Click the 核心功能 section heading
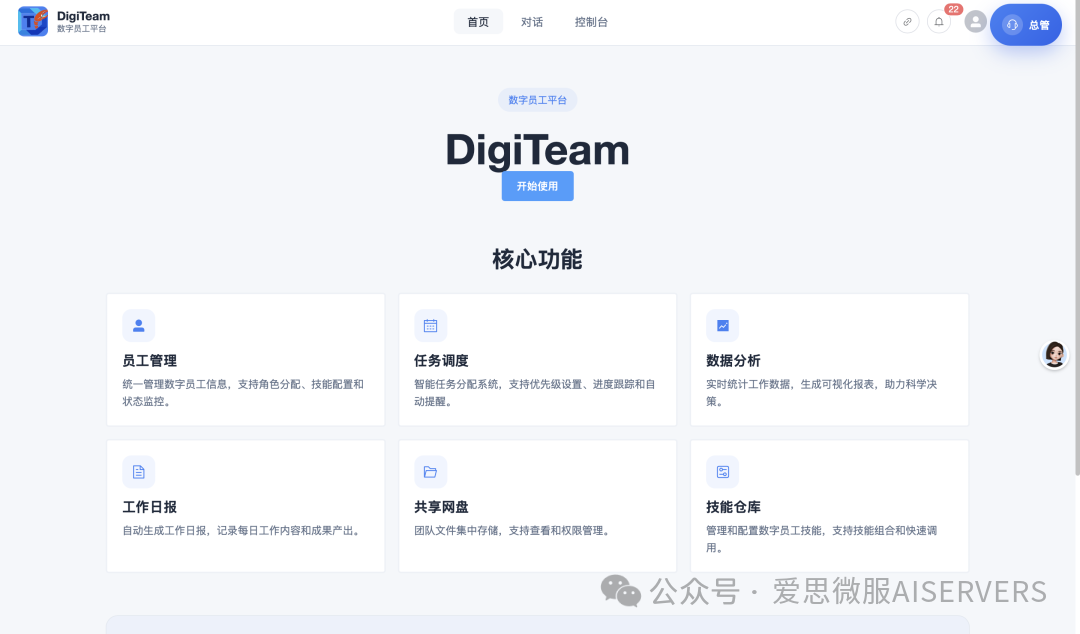 tap(537, 260)
